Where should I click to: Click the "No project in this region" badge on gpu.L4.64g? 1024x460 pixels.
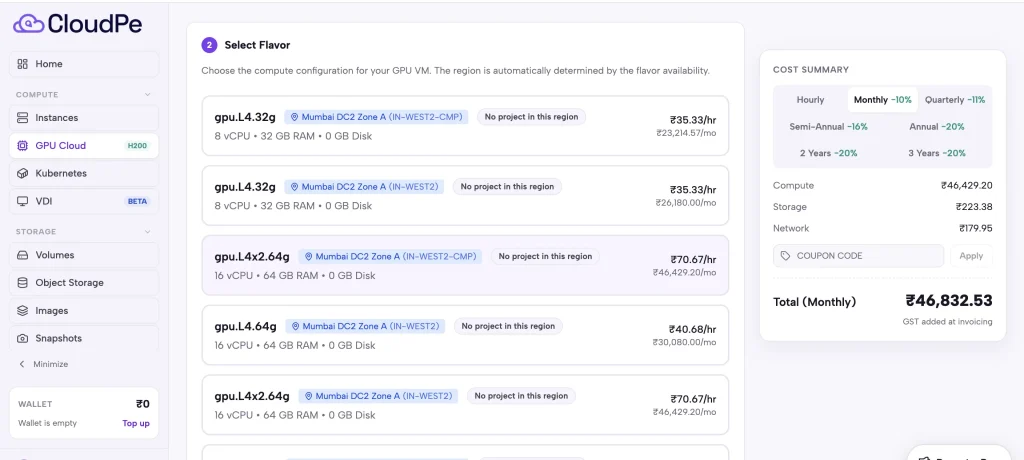[x=508, y=326]
